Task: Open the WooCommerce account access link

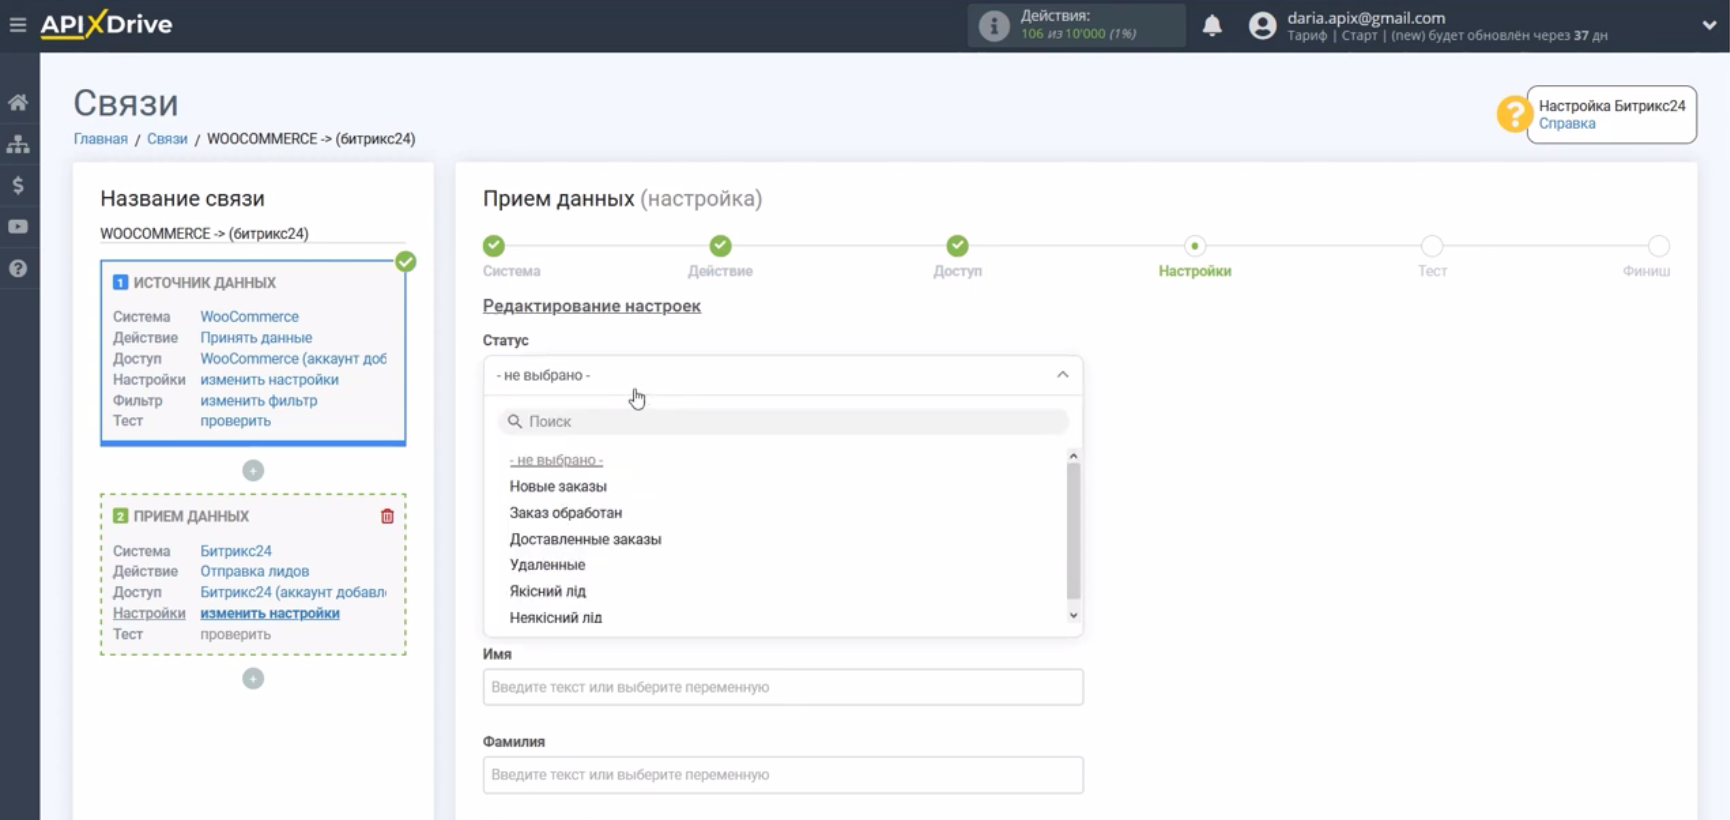Action: point(293,359)
